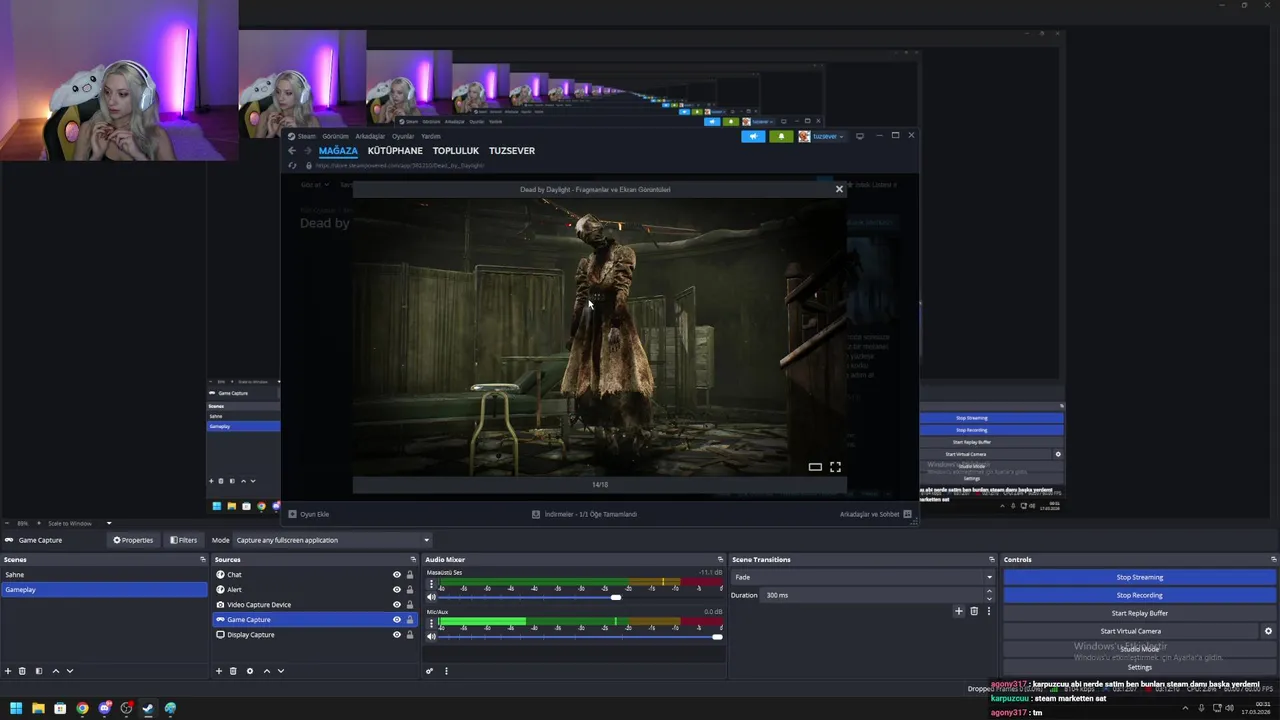Go back with Steam navigation arrow

click(x=292, y=151)
